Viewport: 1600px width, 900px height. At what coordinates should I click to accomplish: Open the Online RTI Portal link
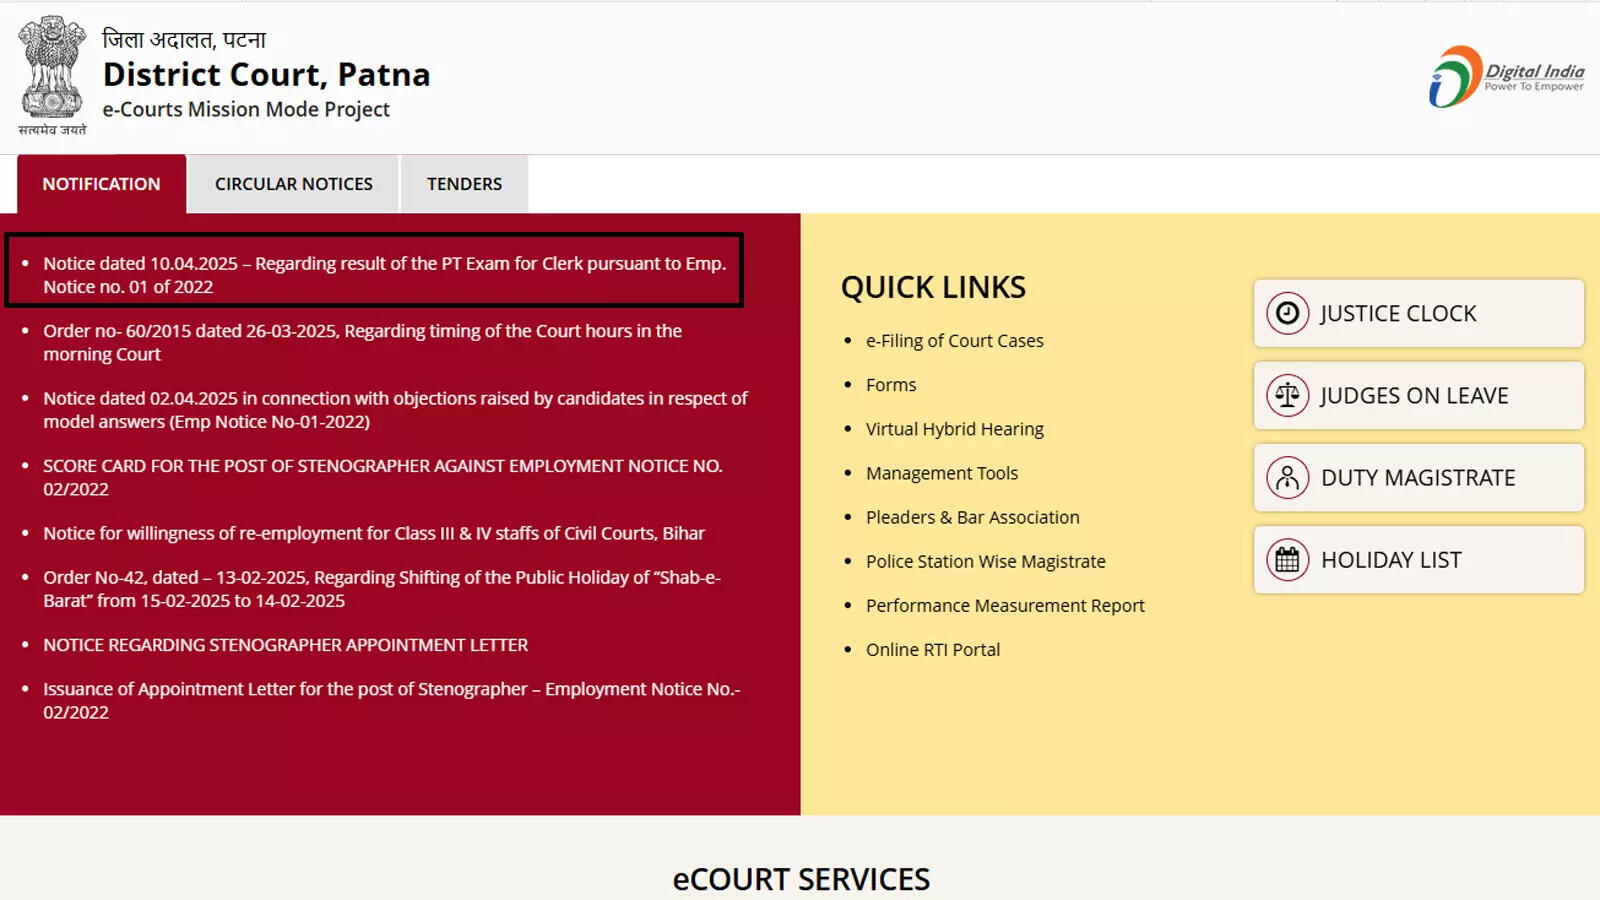pos(932,650)
